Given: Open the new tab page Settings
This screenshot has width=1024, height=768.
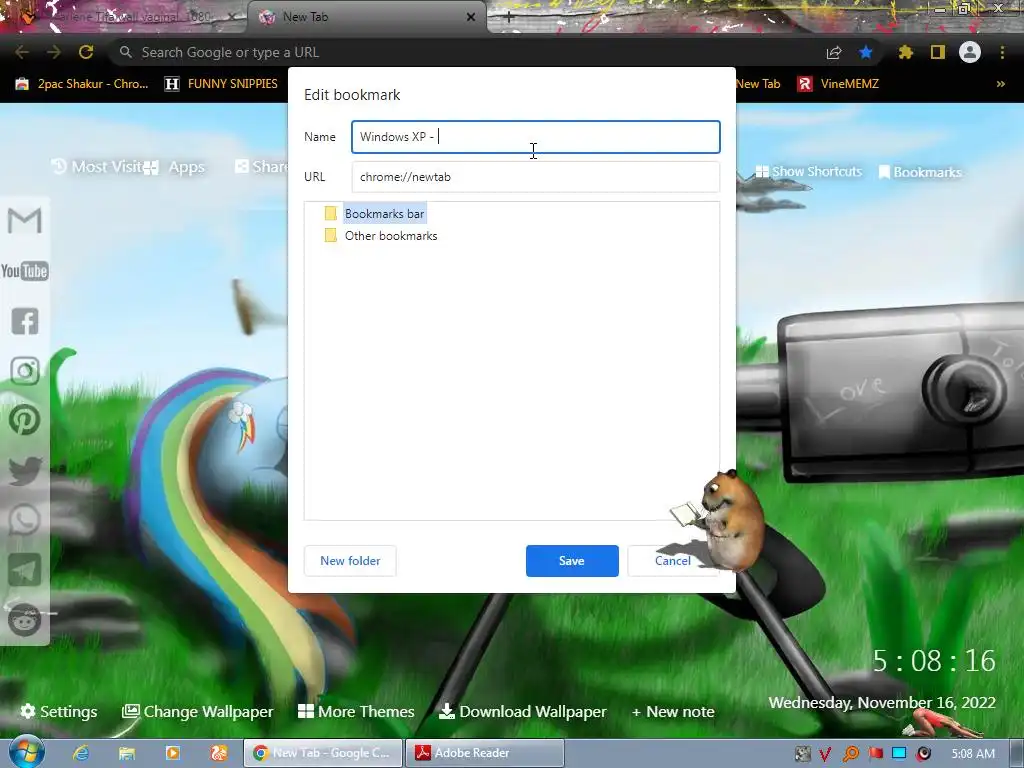Looking at the screenshot, I should 59,711.
